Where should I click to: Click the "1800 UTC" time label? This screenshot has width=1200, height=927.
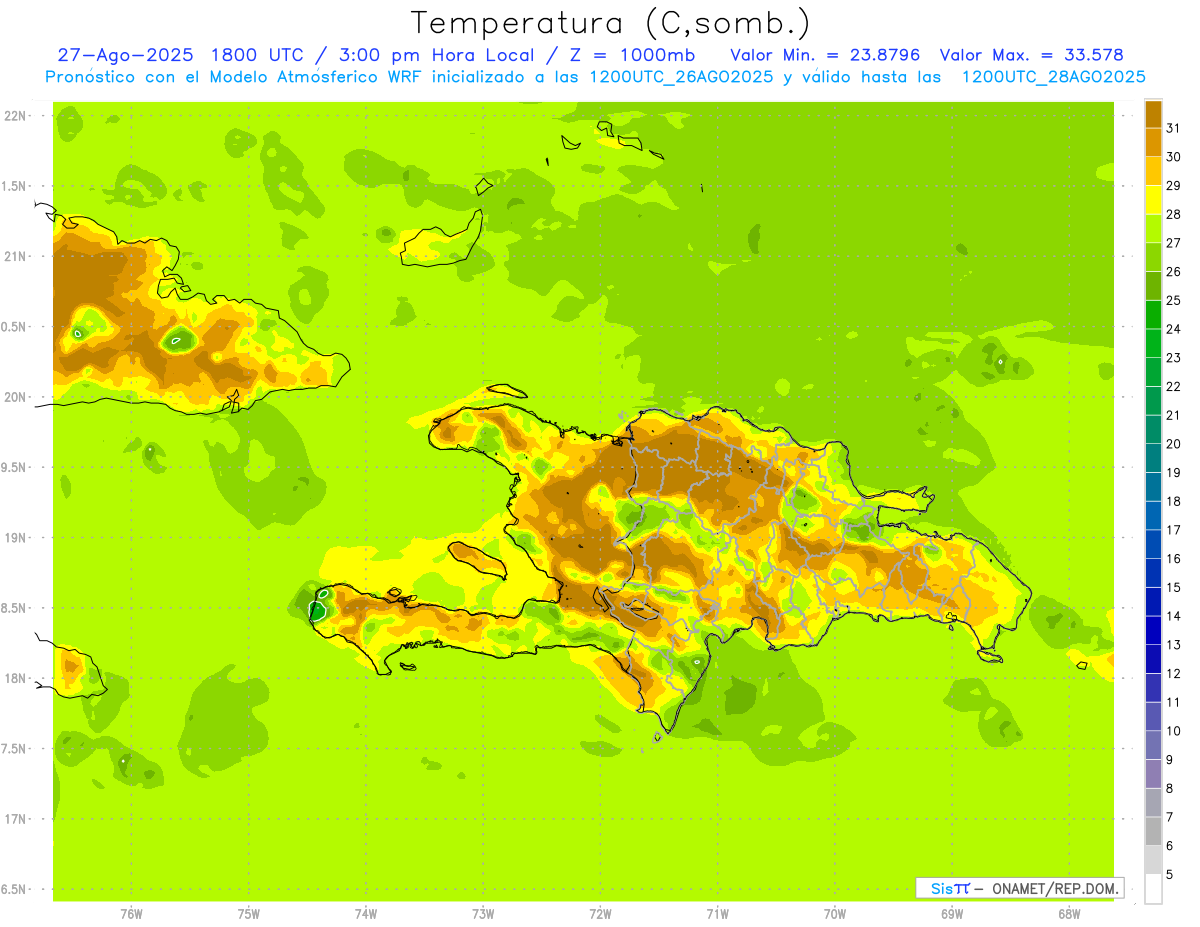click(257, 55)
